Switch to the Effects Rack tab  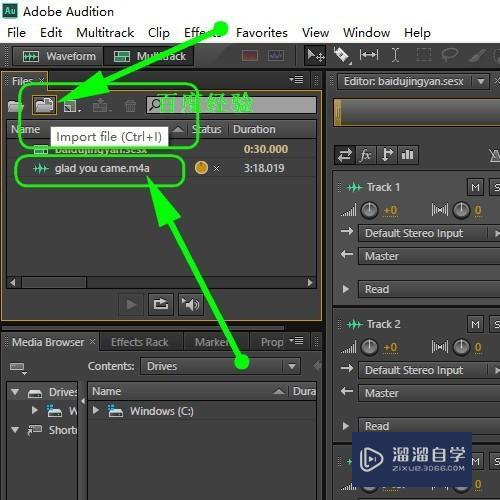pos(140,342)
